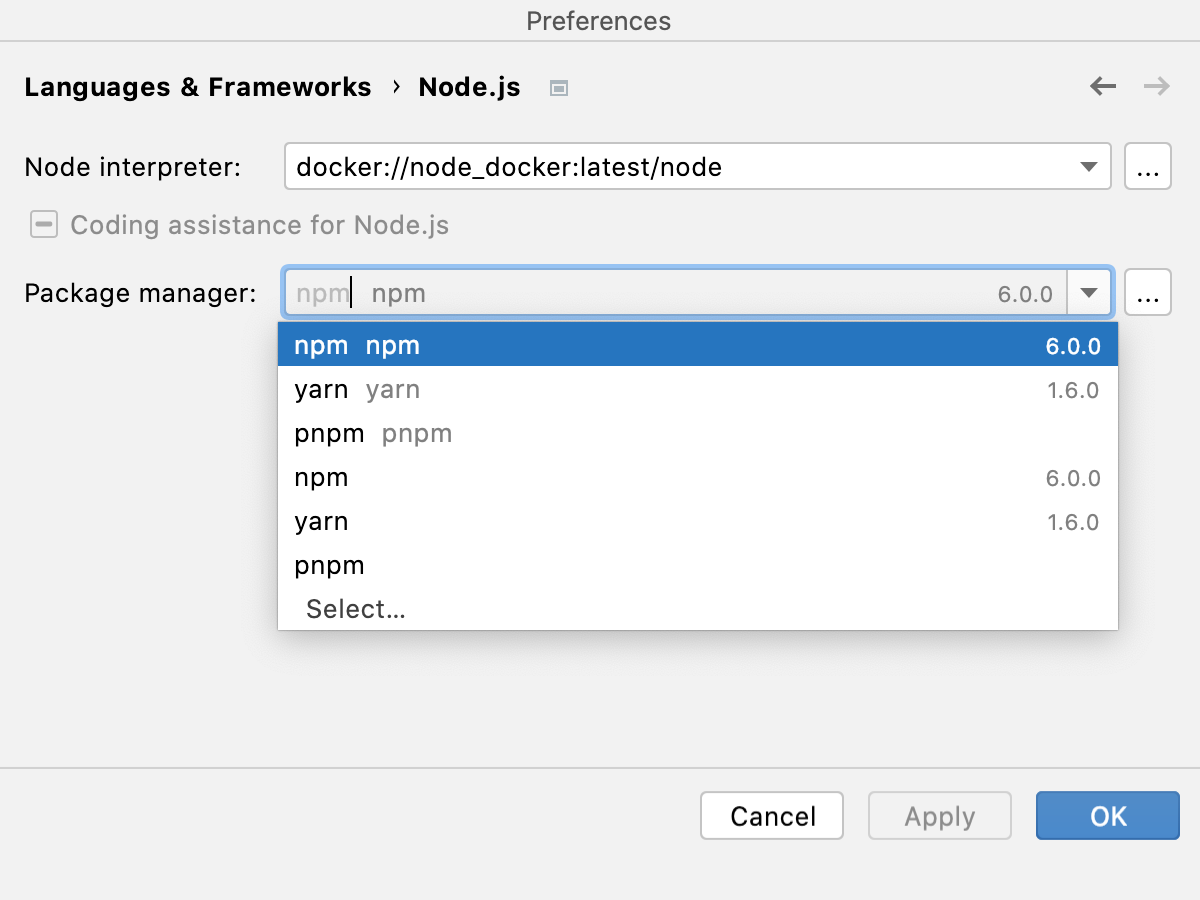Select Node.js in the breadcrumb

click(469, 87)
